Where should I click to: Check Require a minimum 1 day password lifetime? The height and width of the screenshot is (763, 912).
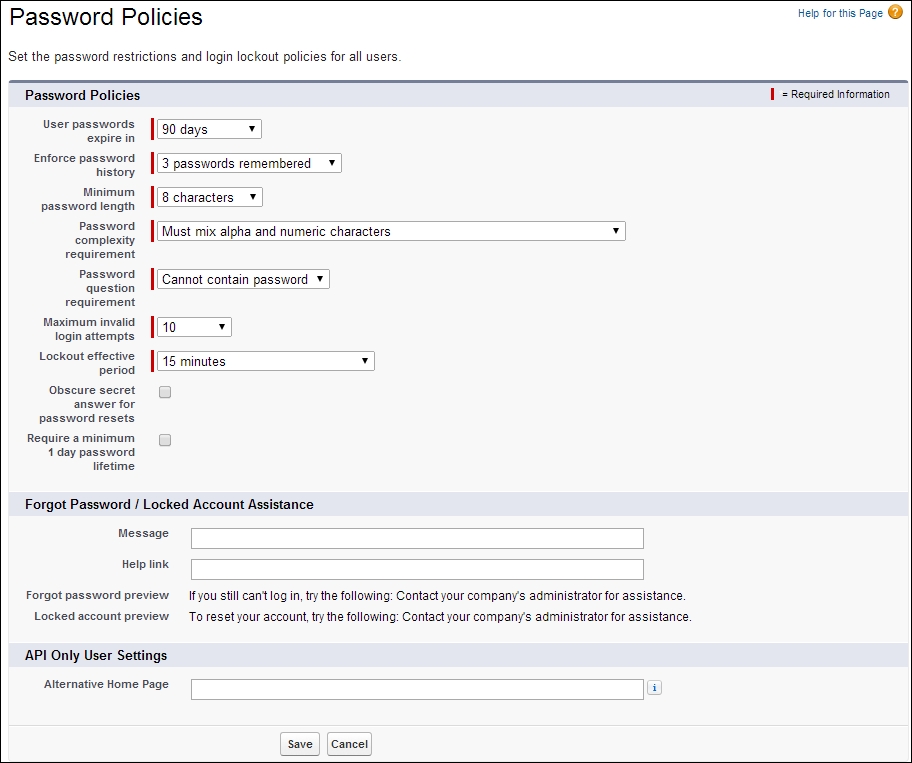coord(165,440)
